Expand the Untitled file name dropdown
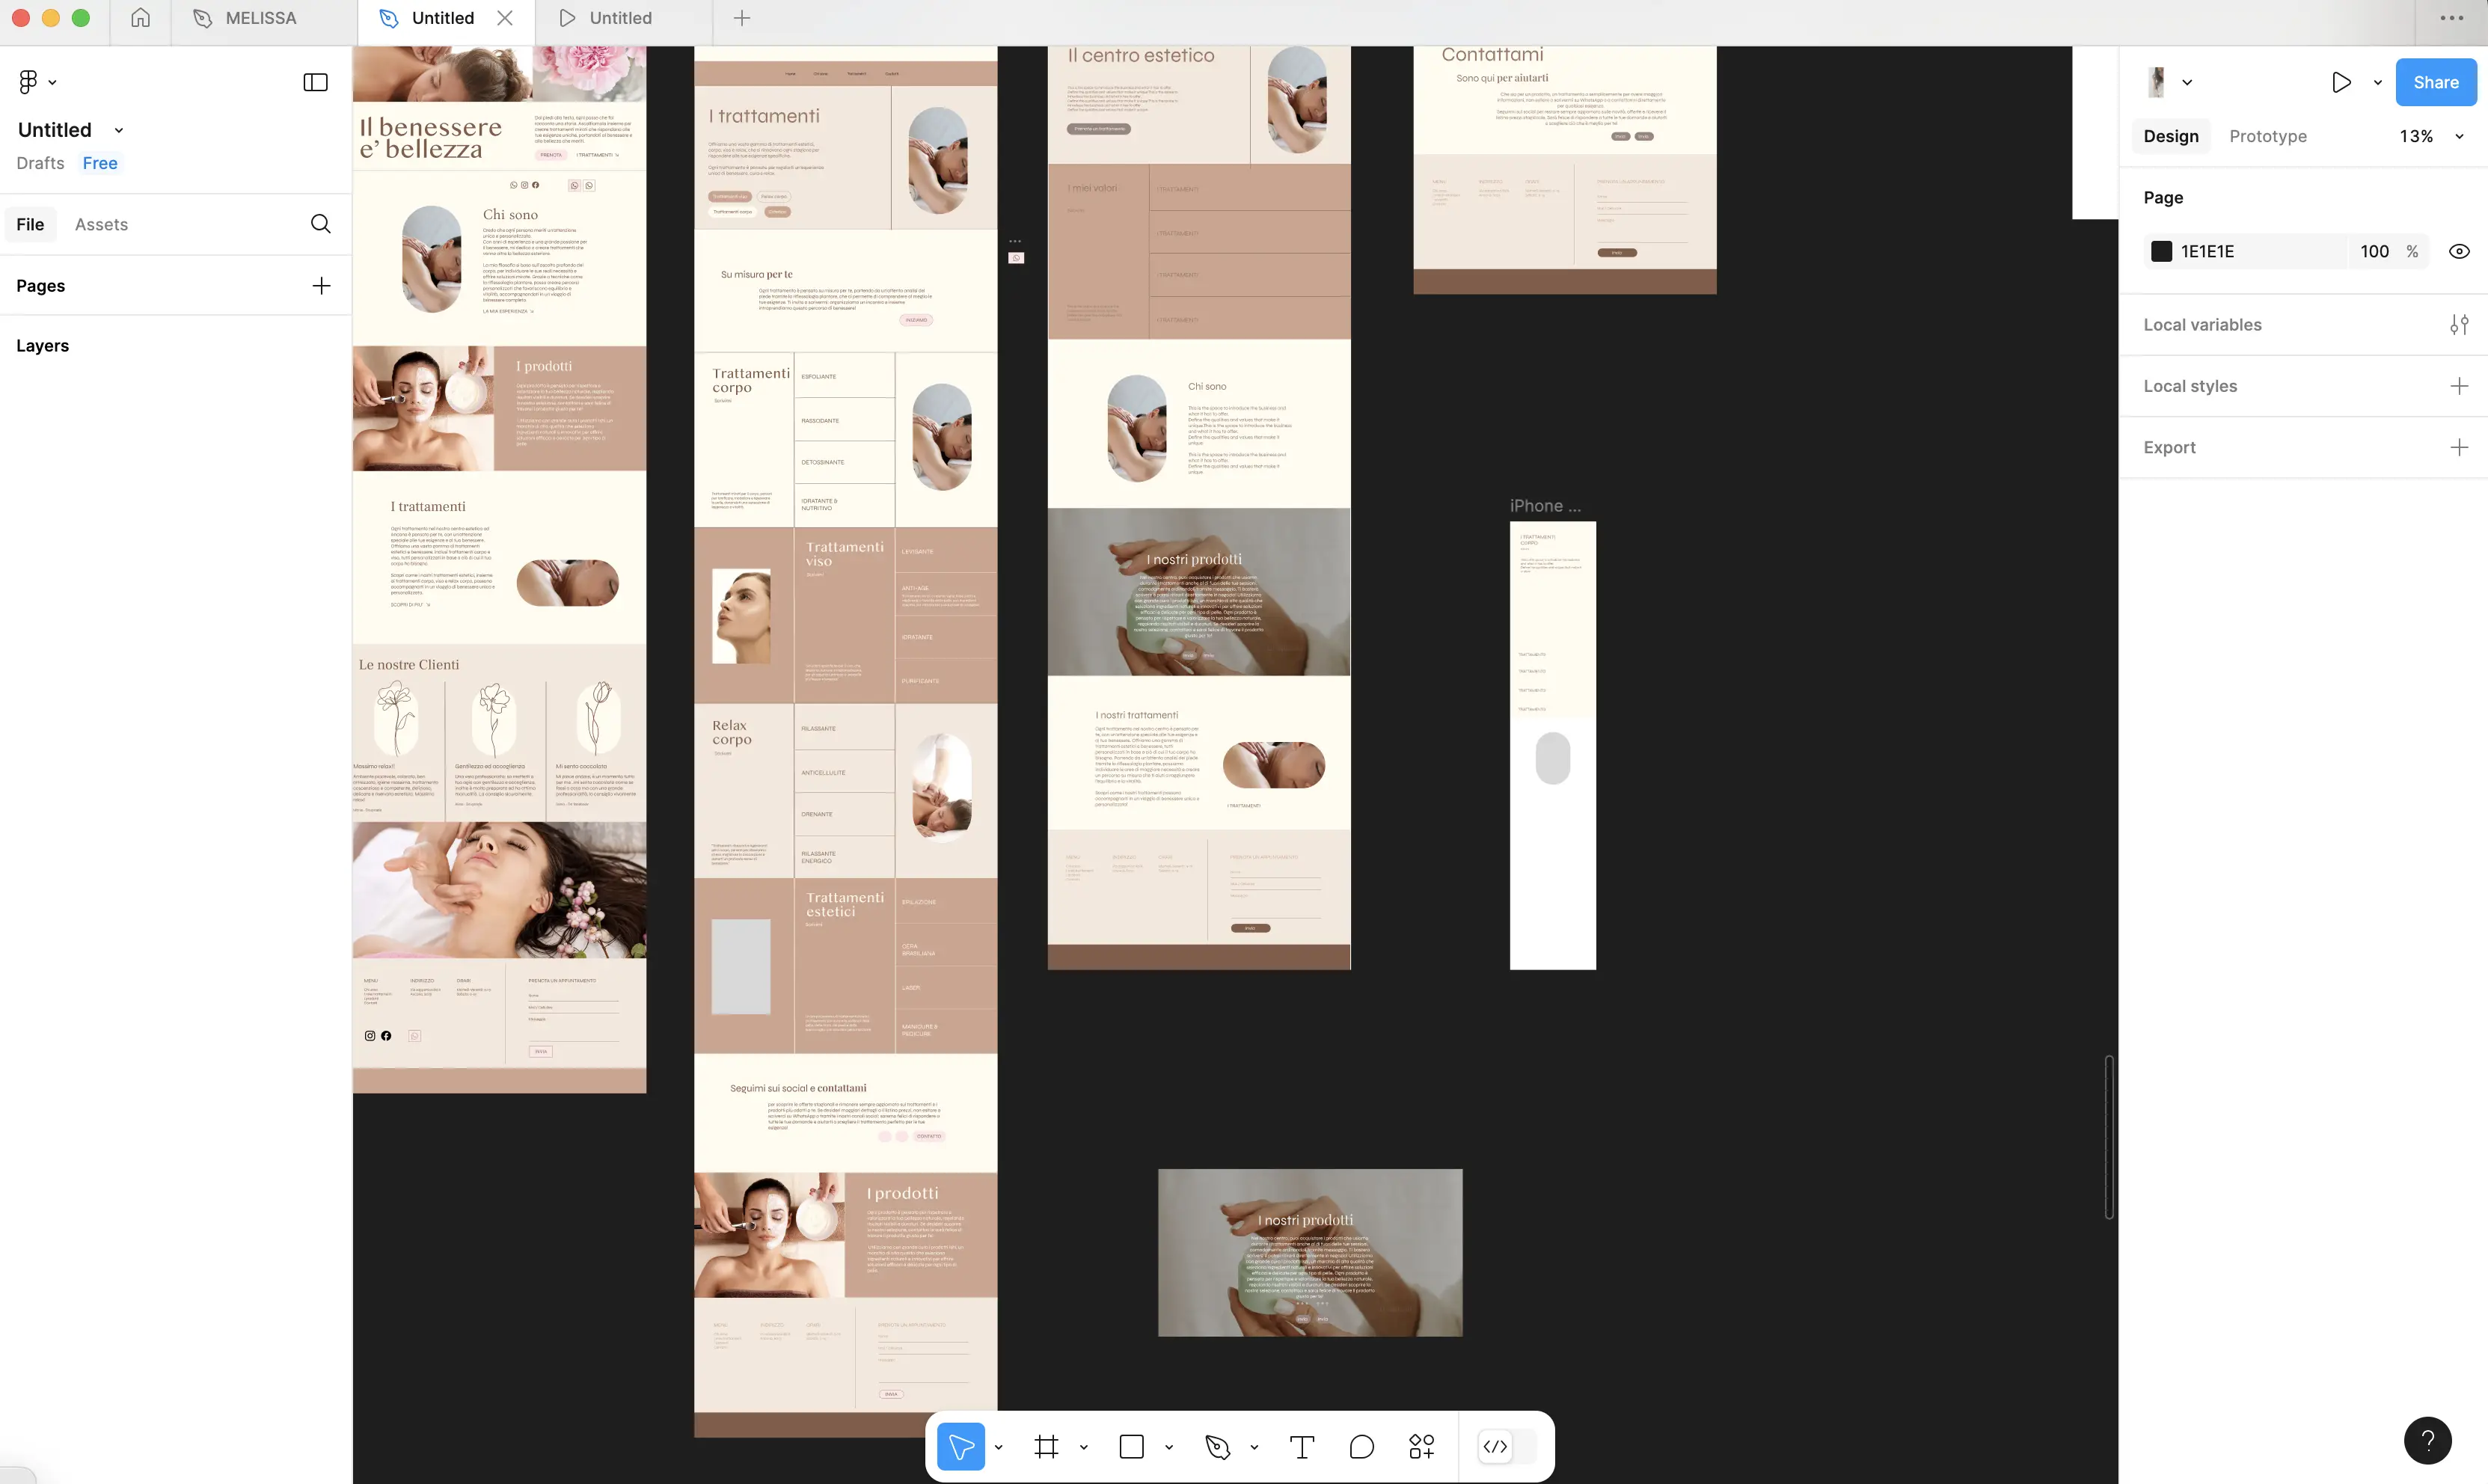 (x=119, y=130)
